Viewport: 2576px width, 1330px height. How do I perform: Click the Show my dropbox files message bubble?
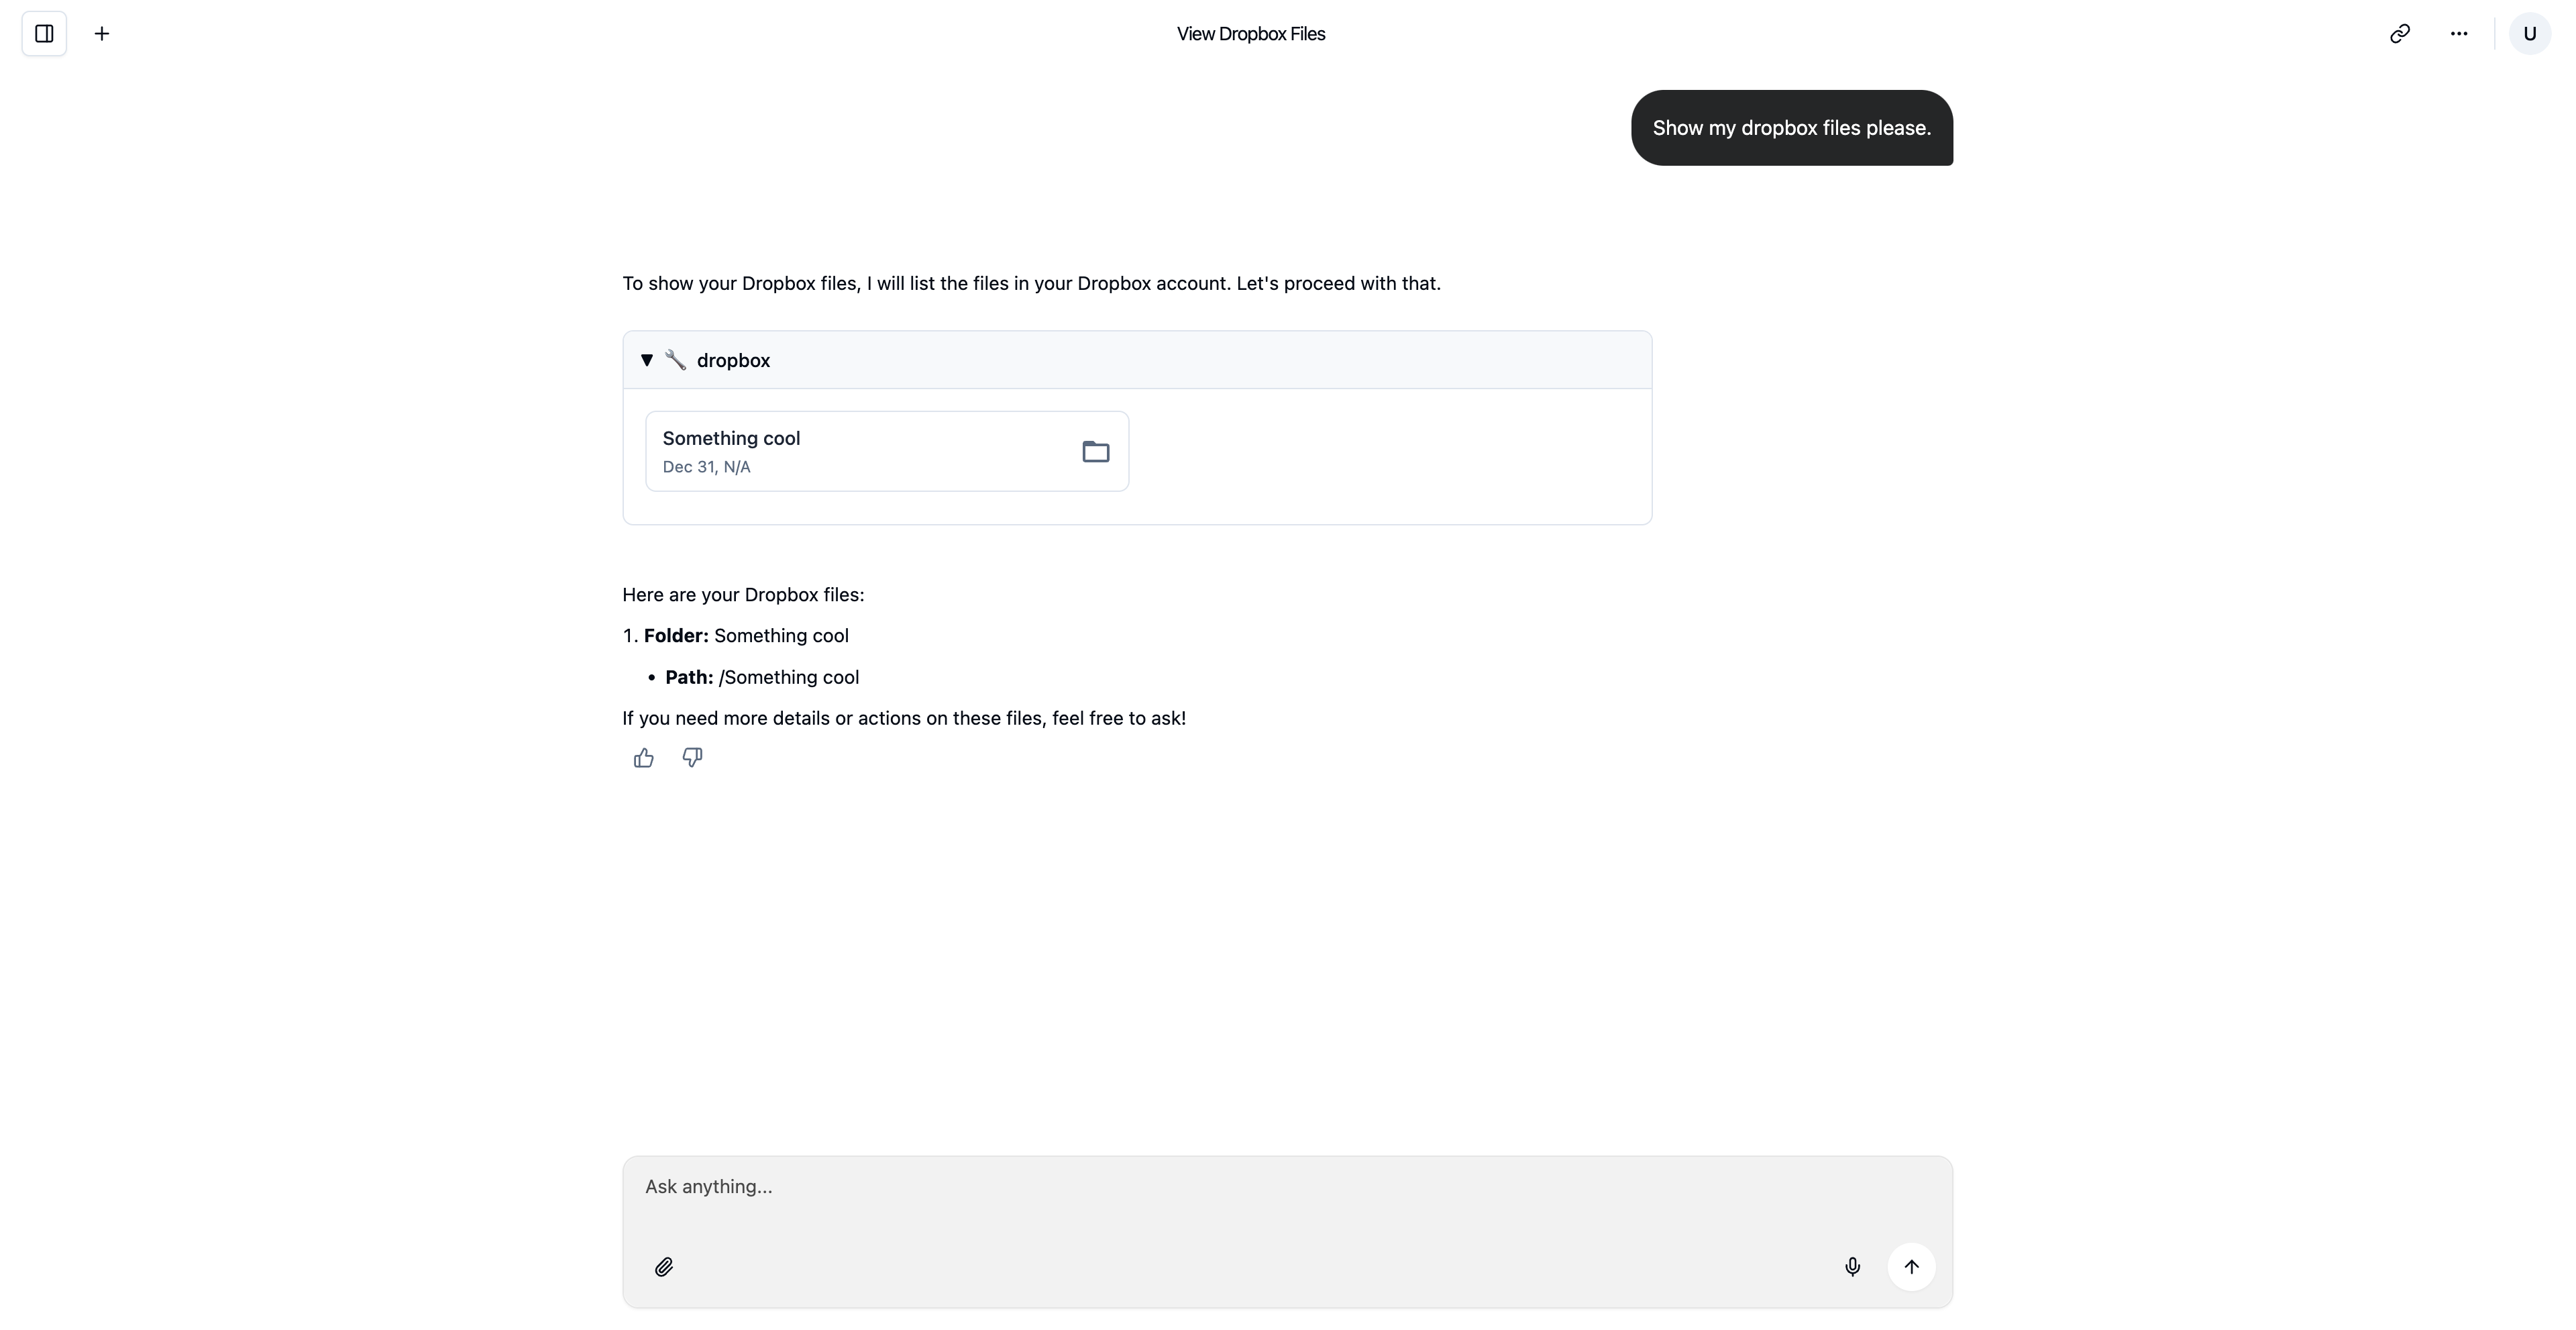click(1791, 127)
